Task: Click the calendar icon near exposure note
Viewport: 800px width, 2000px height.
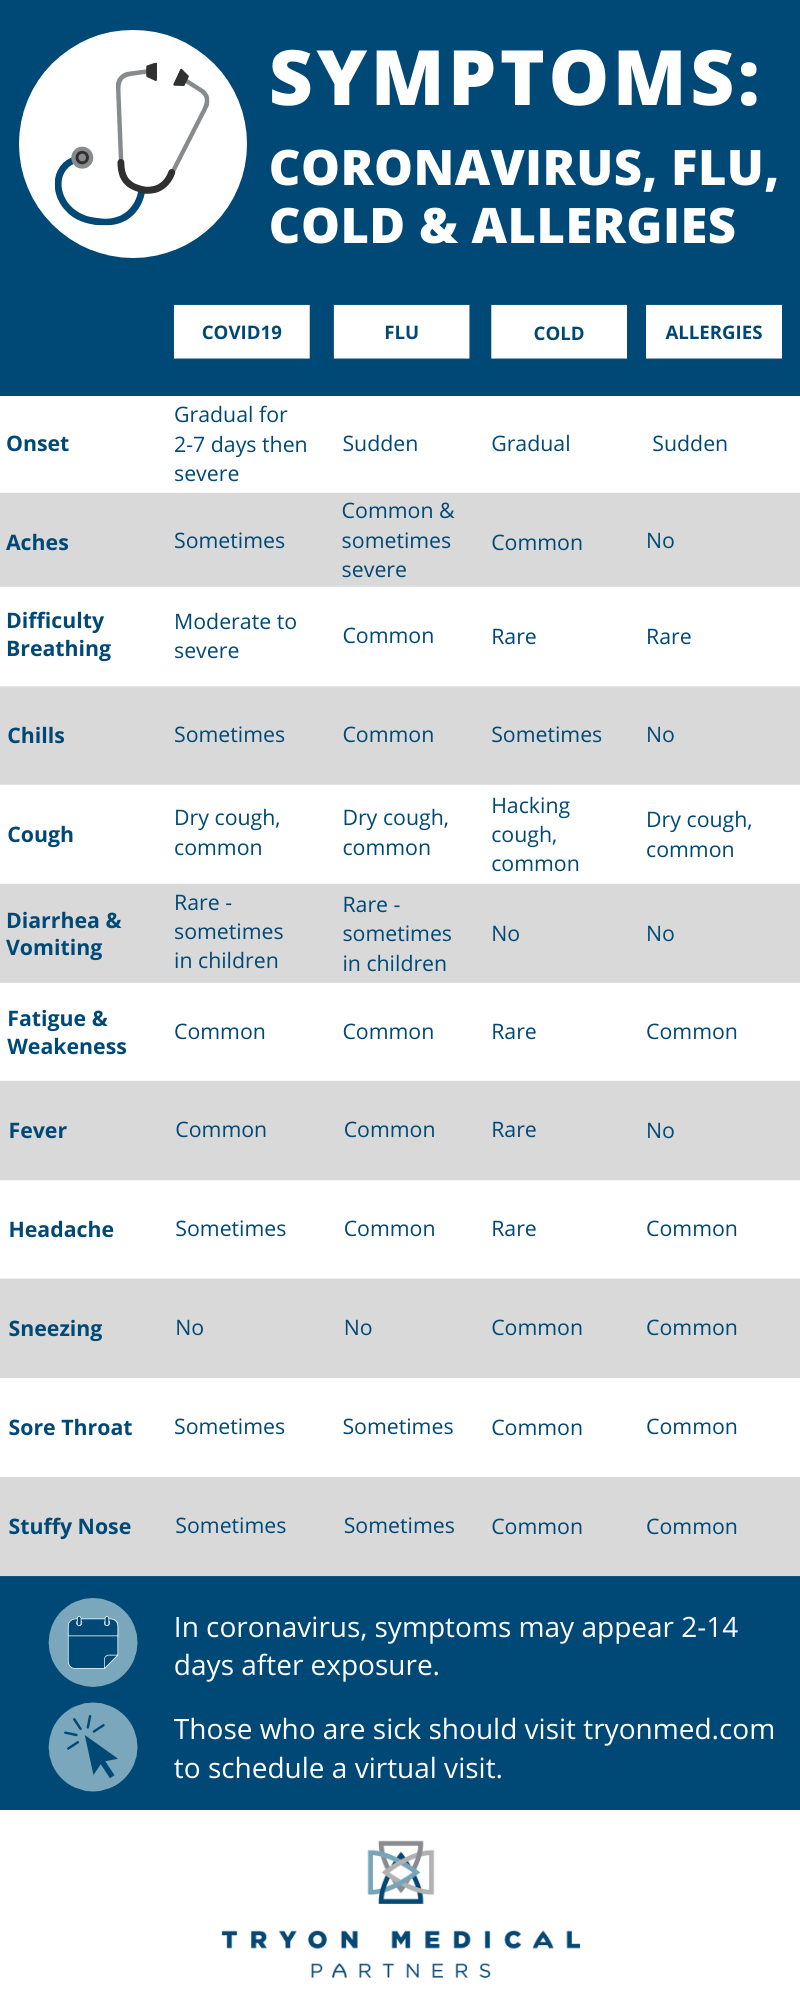Action: pos(93,1642)
